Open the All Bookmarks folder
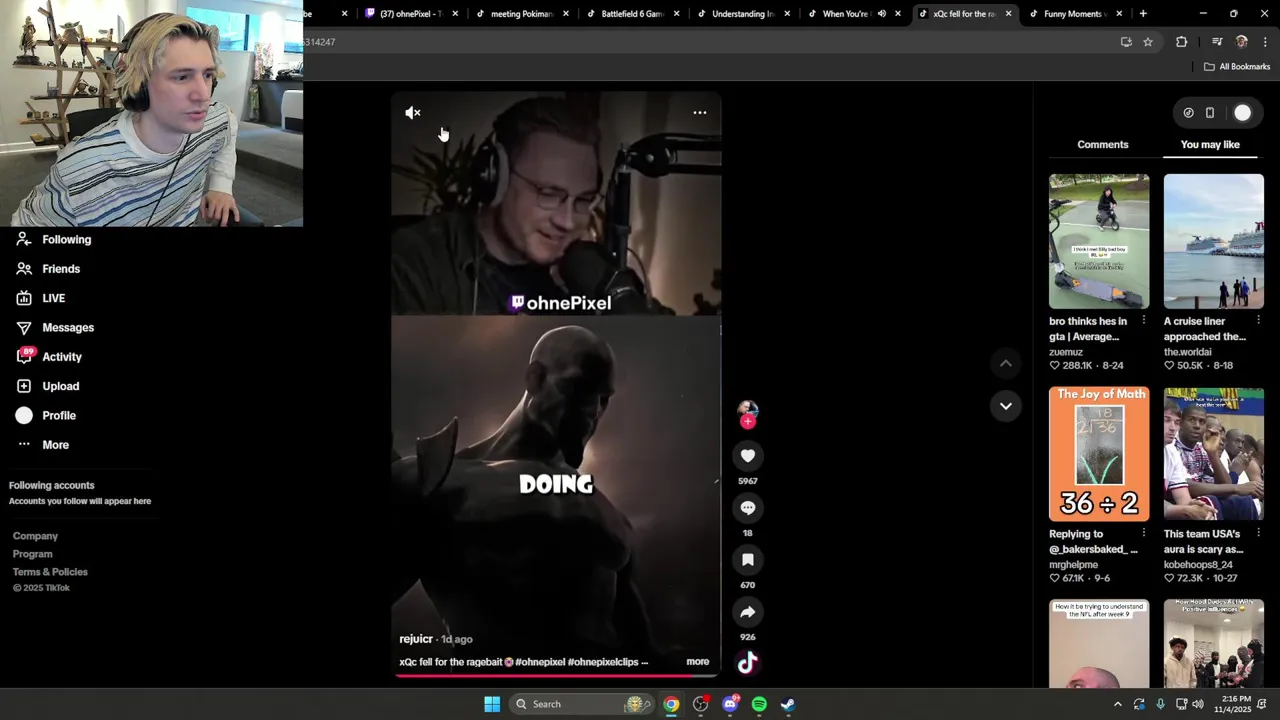Viewport: 1280px width, 720px height. (x=1237, y=67)
